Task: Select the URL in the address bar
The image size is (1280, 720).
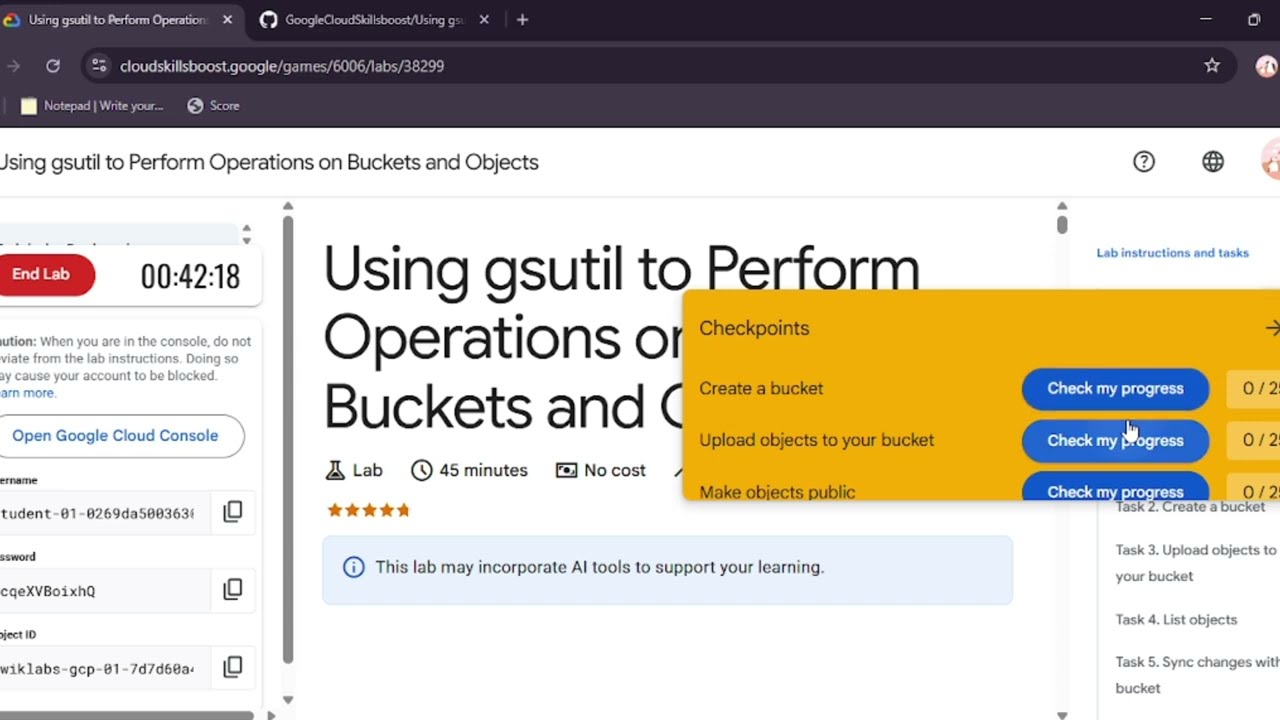Action: pos(282,66)
